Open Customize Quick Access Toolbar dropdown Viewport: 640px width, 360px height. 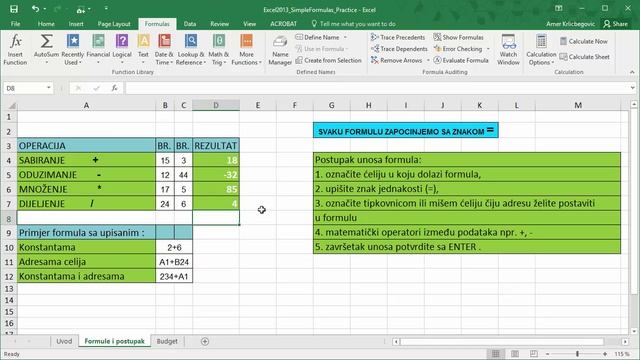pyautogui.click(x=106, y=9)
